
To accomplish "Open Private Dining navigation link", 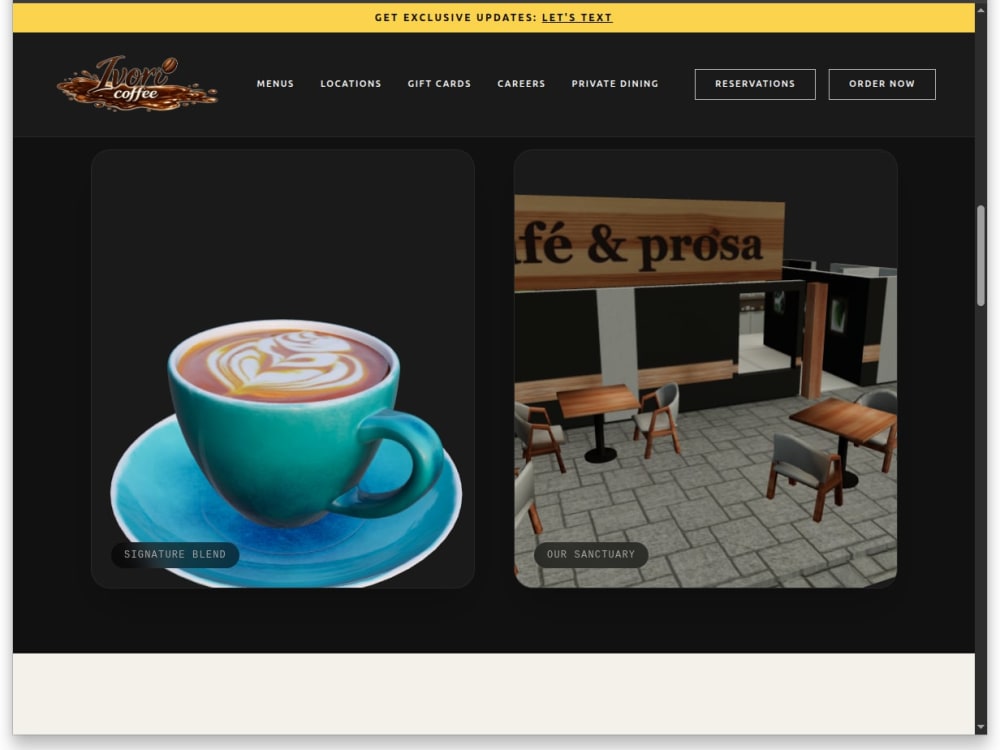I will click(x=615, y=84).
